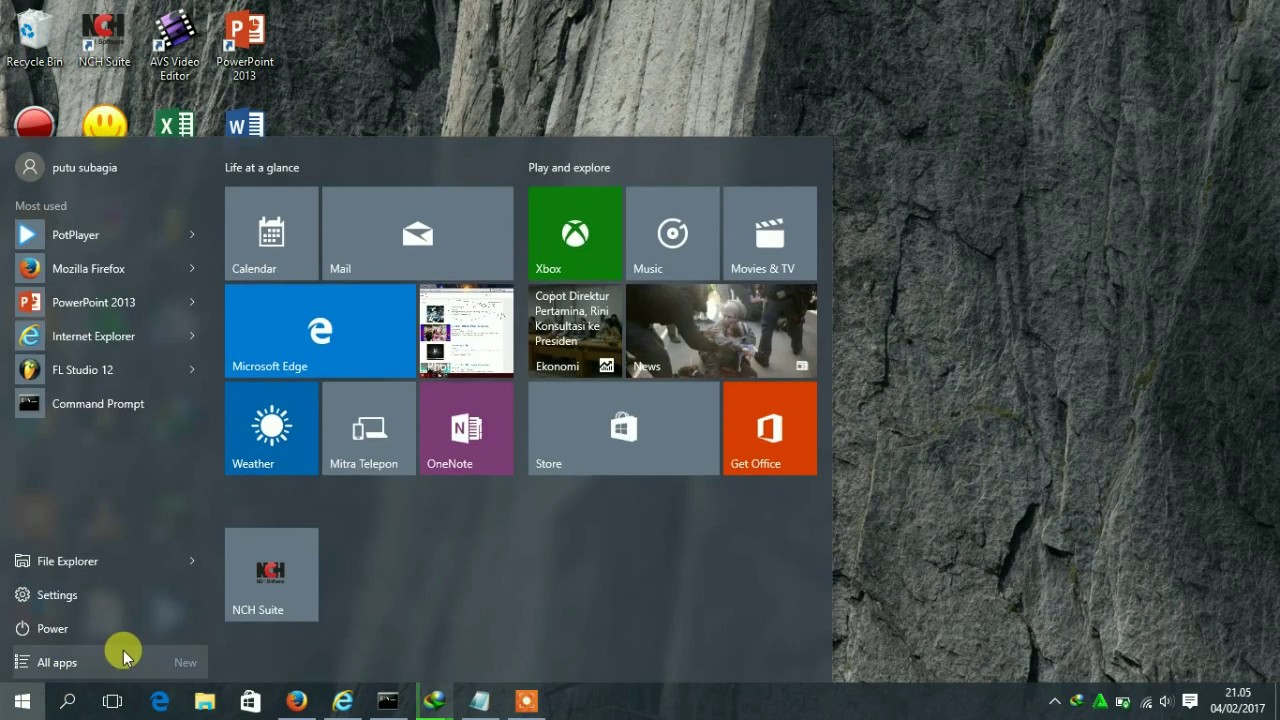Expand Mozilla Firefox jump list arrow
This screenshot has width=1280, height=720.
click(192, 268)
